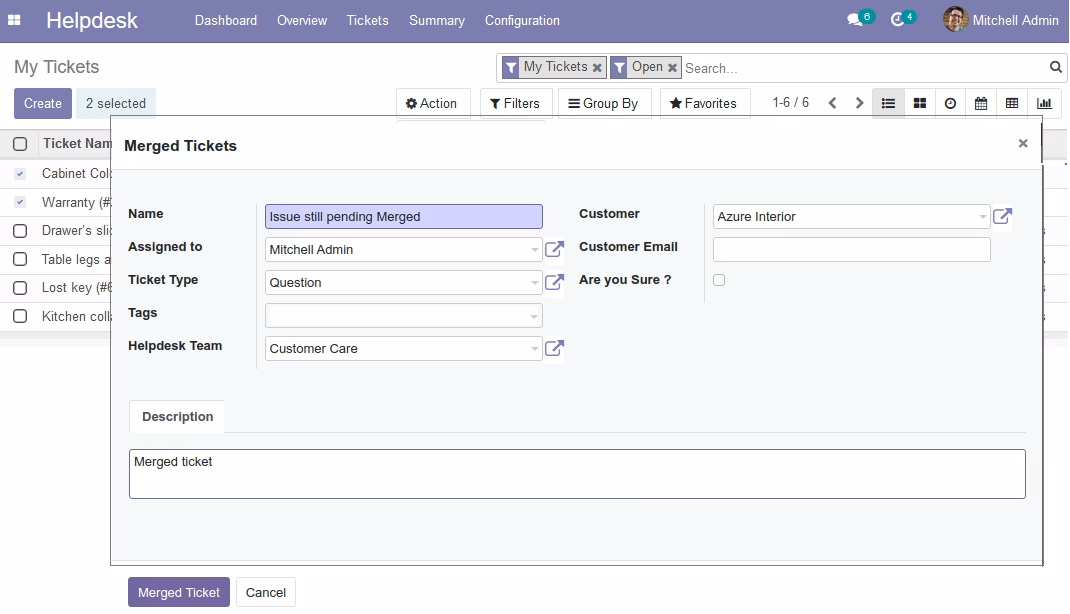This screenshot has height=614, width=1070.
Task: Close the Merged Tickets dialog
Action: (1023, 143)
